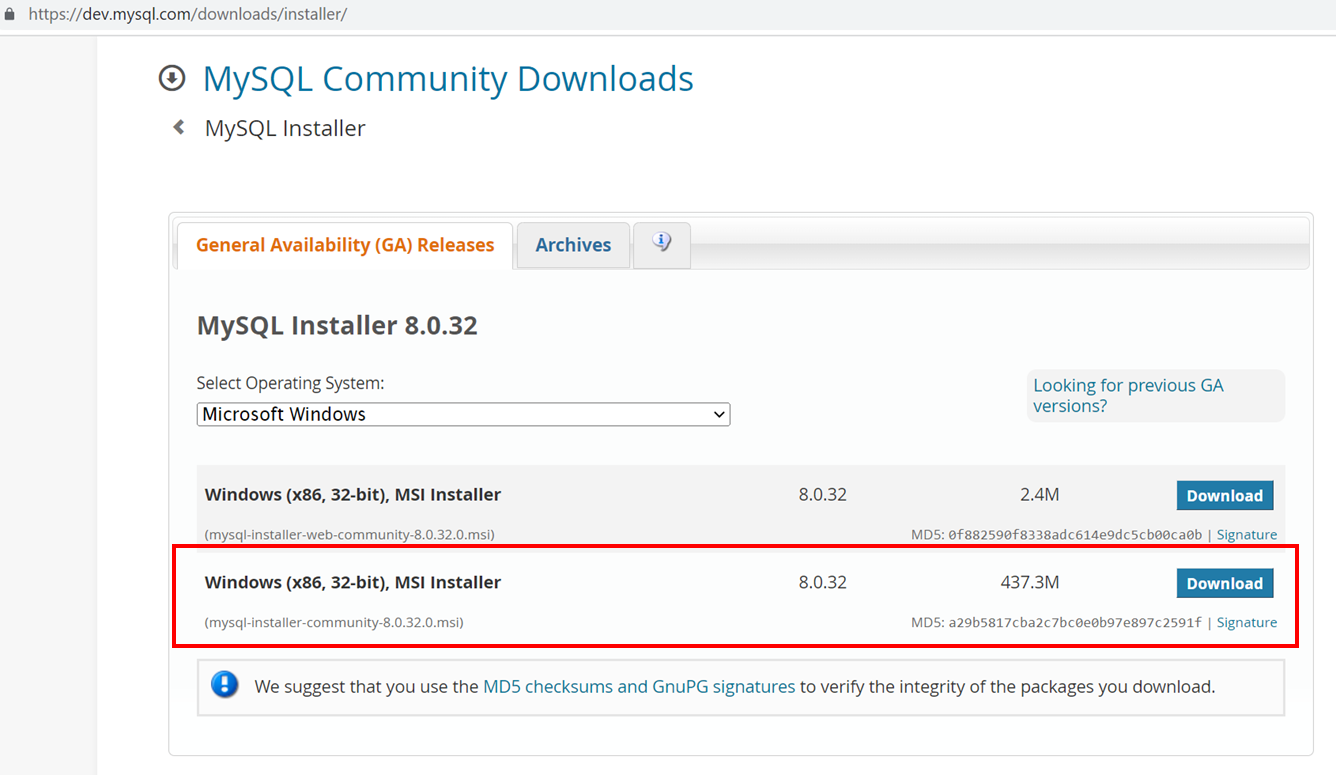Screen dimensions: 1336x775
Task: Click the MySQL Community Downloads heading link
Action: tap(448, 78)
